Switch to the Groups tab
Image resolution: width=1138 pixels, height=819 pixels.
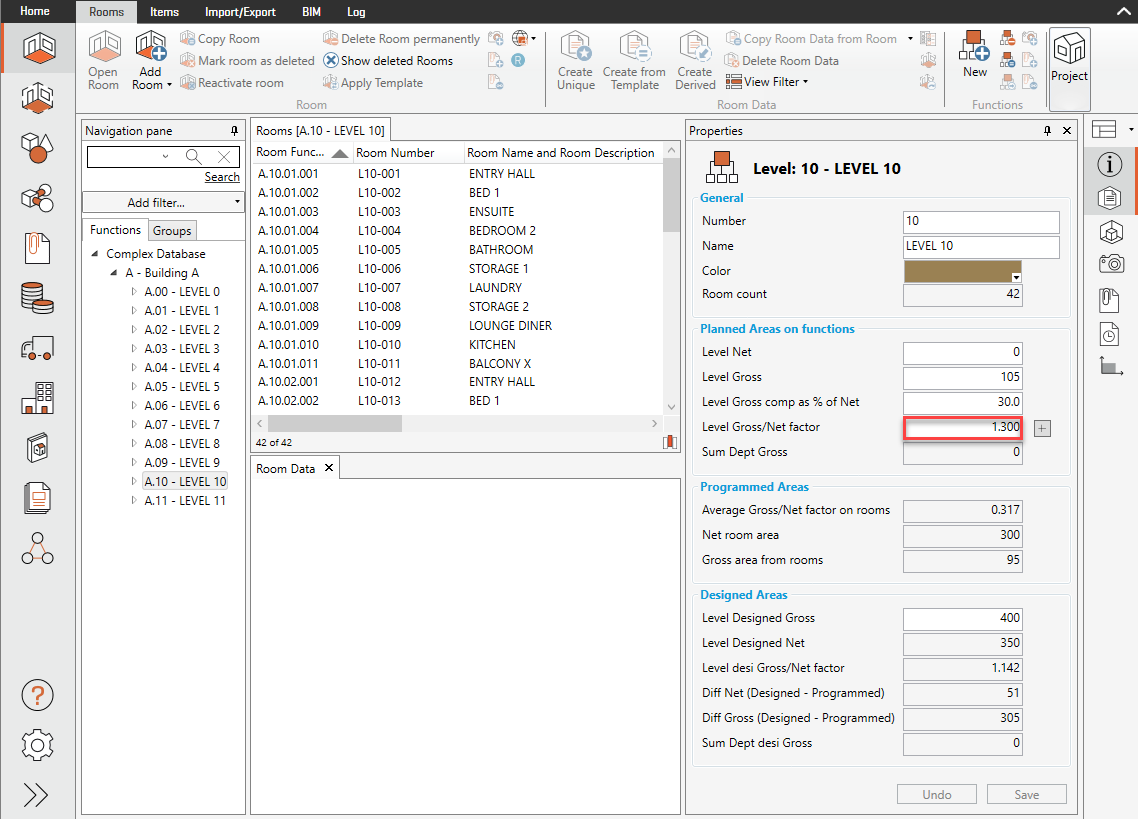coord(172,230)
